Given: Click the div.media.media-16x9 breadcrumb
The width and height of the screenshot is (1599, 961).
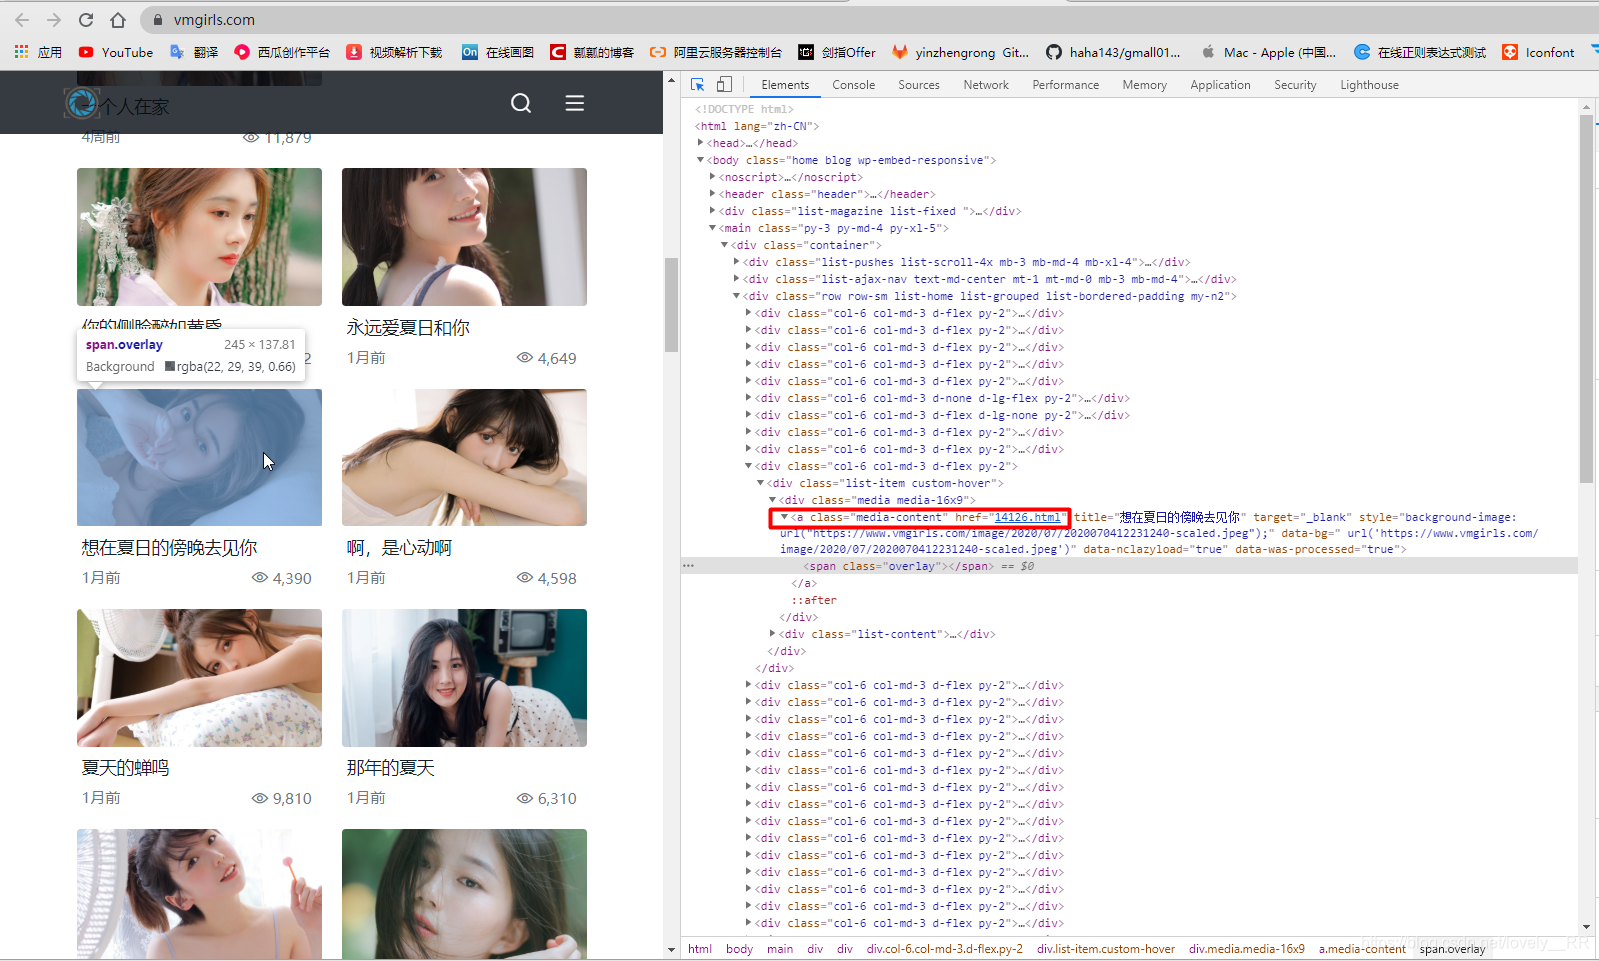Looking at the screenshot, I should [x=1247, y=949].
